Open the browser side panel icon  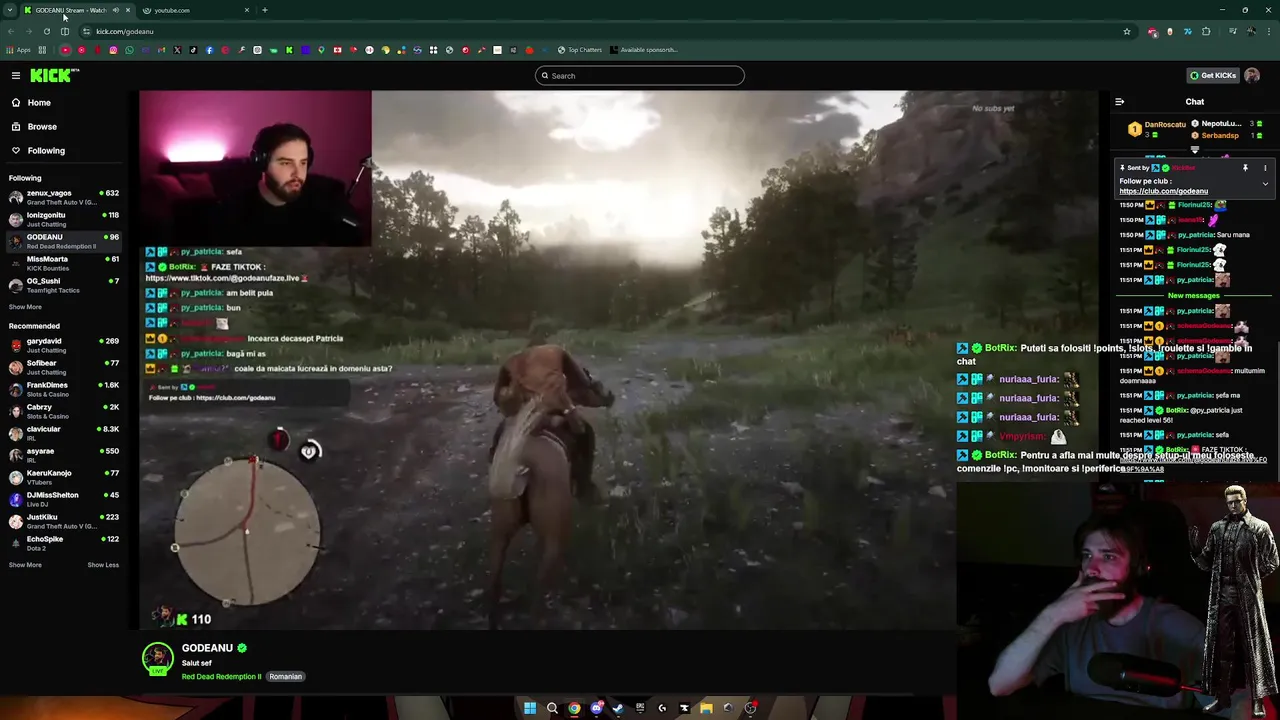coord(65,31)
